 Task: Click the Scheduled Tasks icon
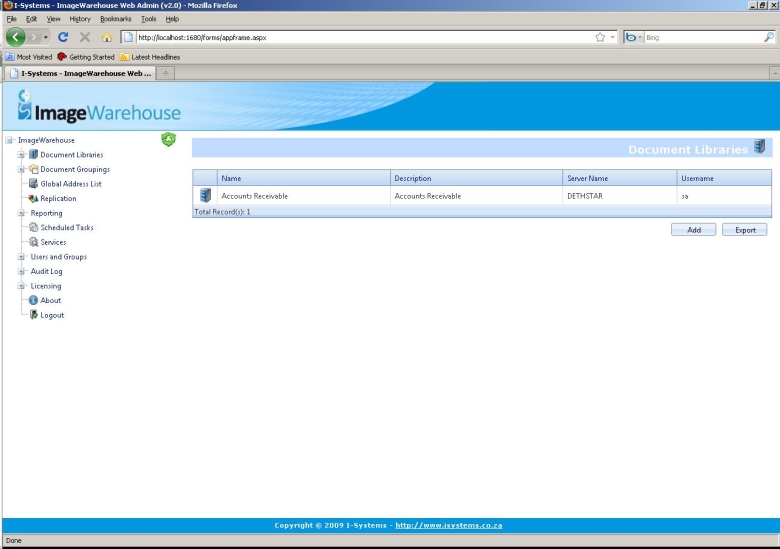33,227
